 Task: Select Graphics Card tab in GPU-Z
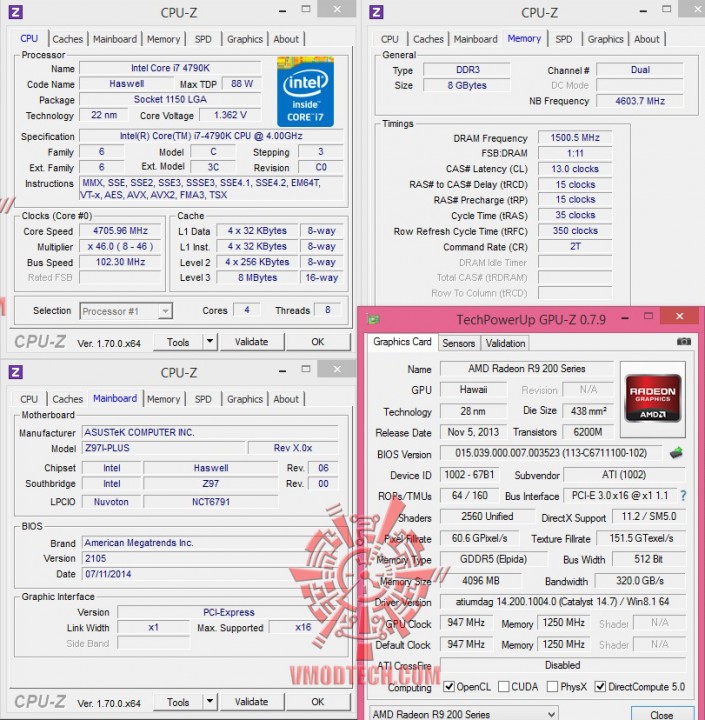tap(402, 342)
